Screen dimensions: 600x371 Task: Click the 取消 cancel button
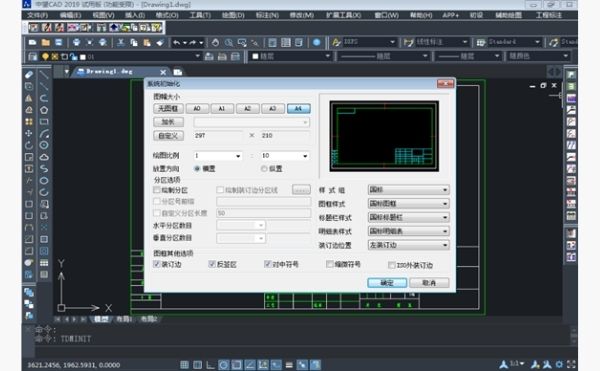(429, 283)
